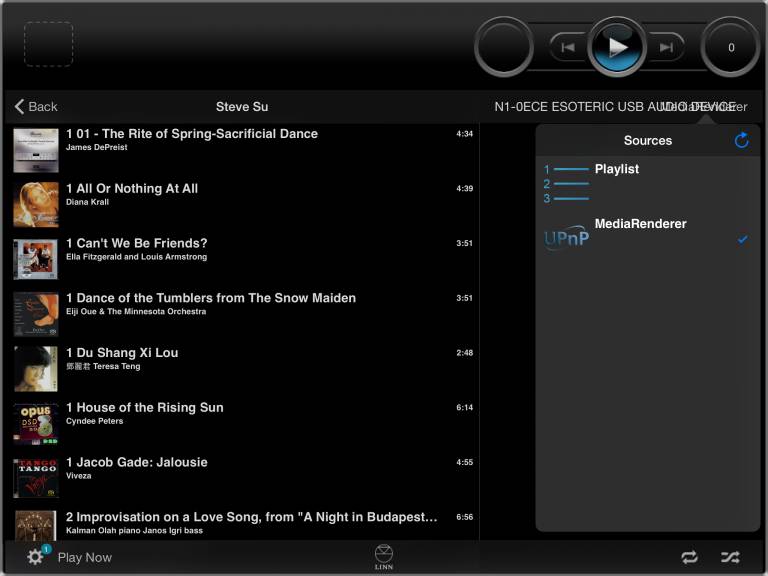The height and width of the screenshot is (576, 768).
Task: Click artist name Diana Krall
Action: coord(88,202)
